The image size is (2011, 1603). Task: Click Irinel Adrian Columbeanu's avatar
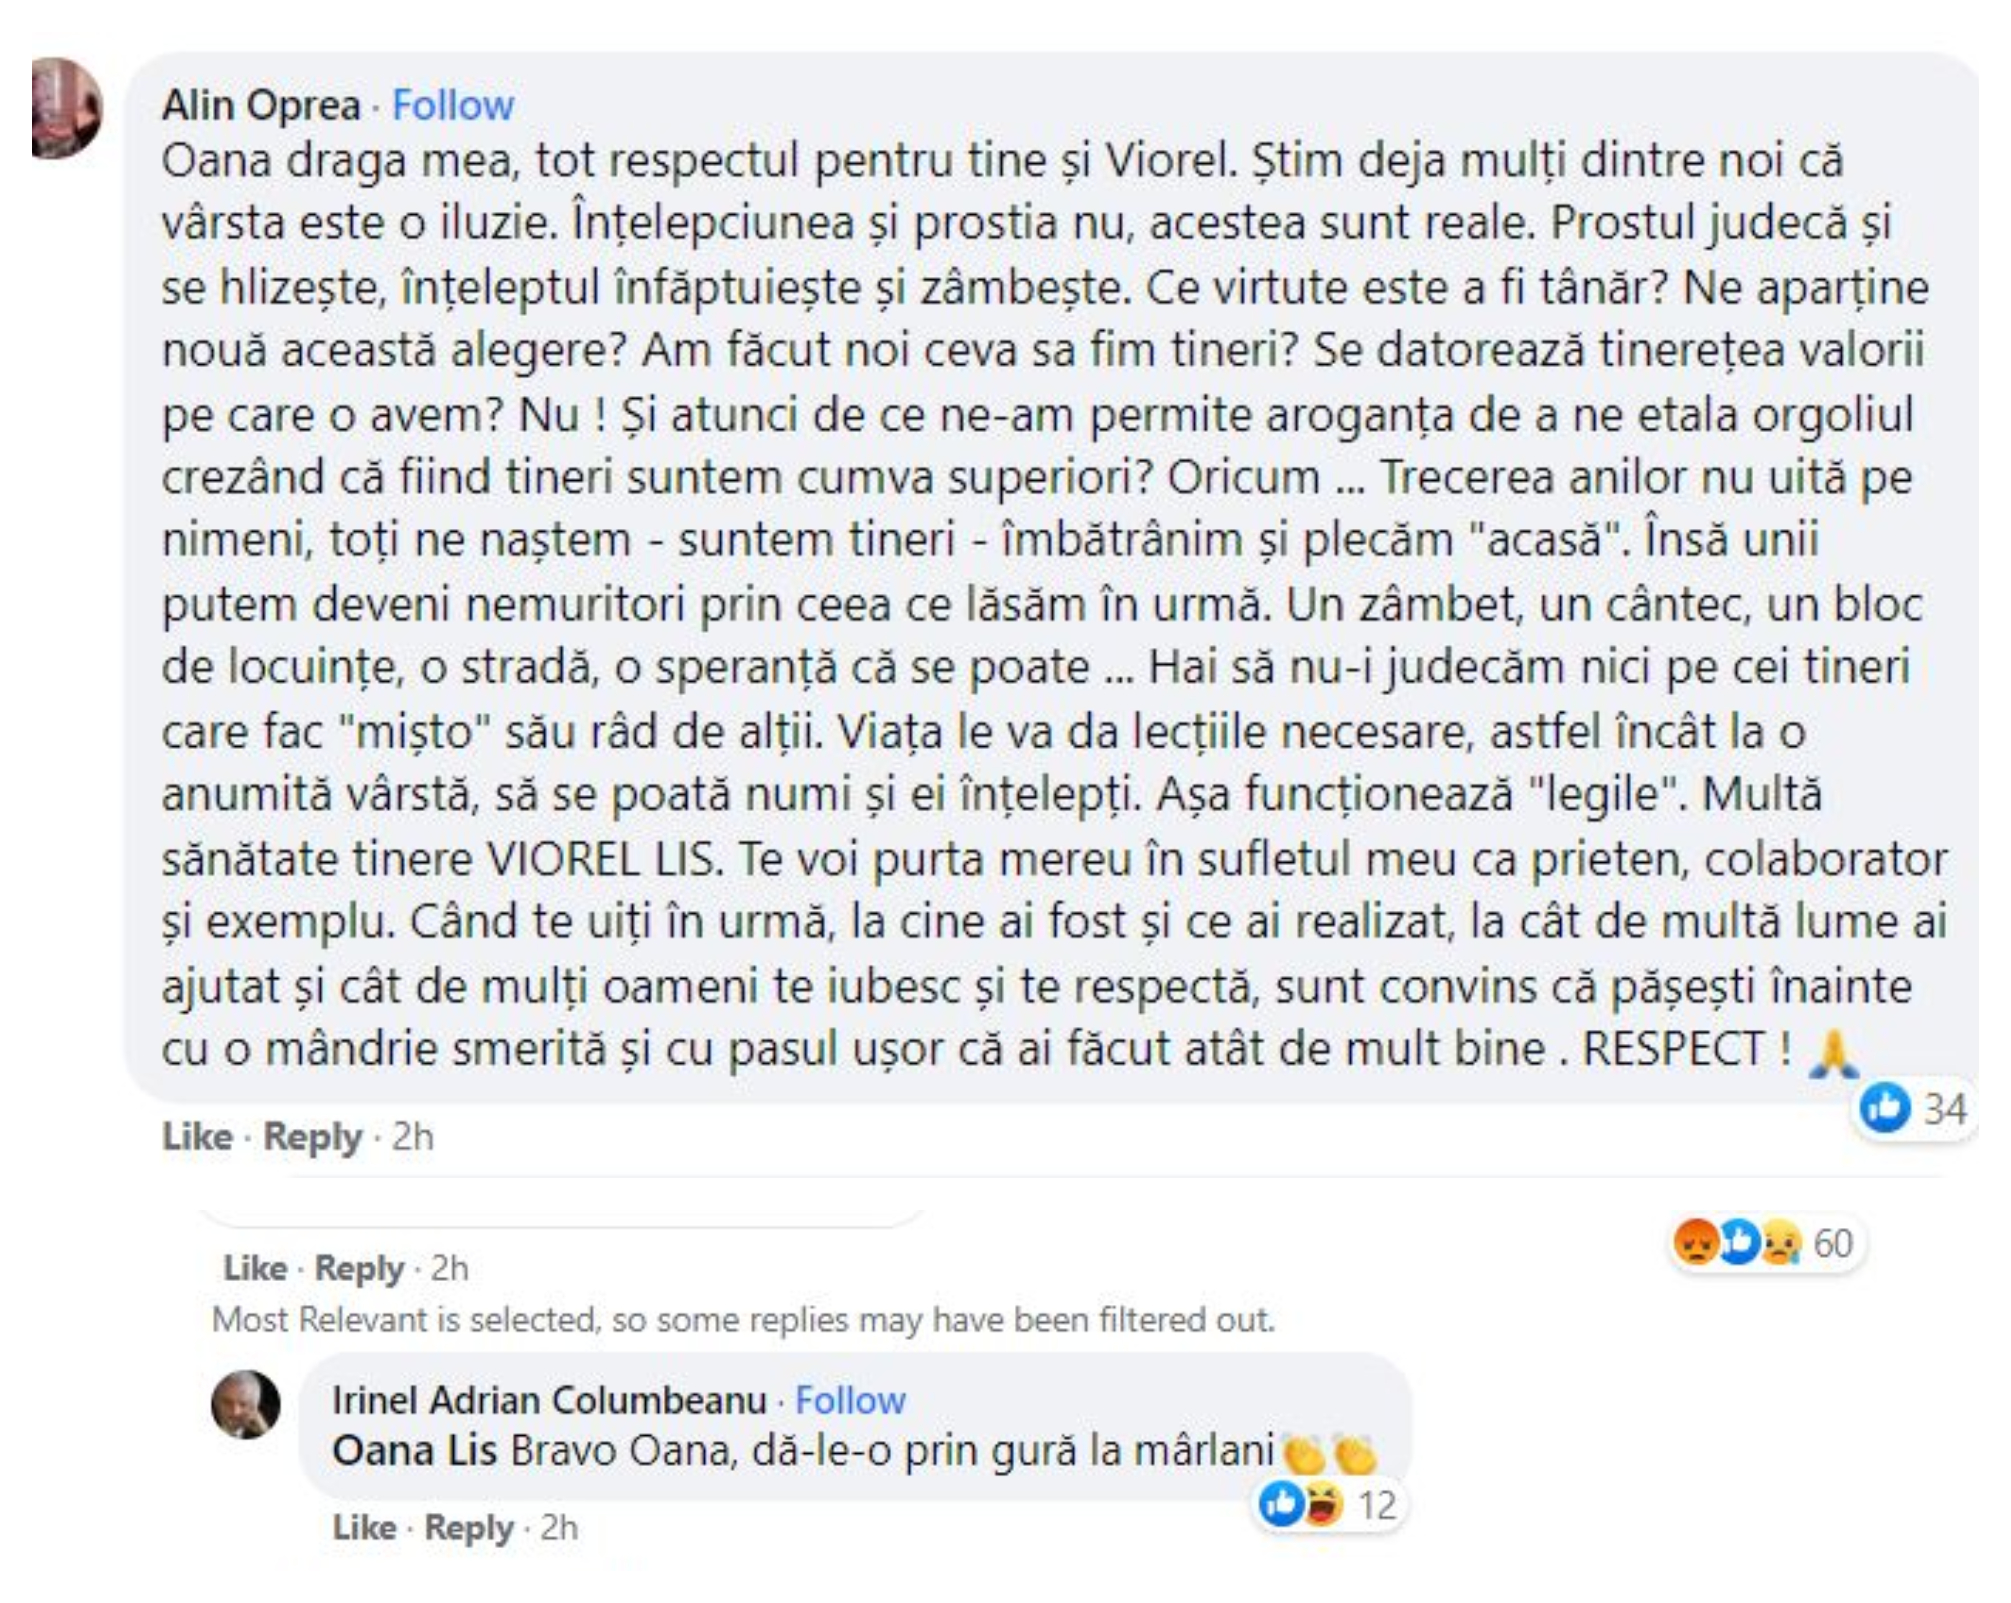pyautogui.click(x=245, y=1404)
